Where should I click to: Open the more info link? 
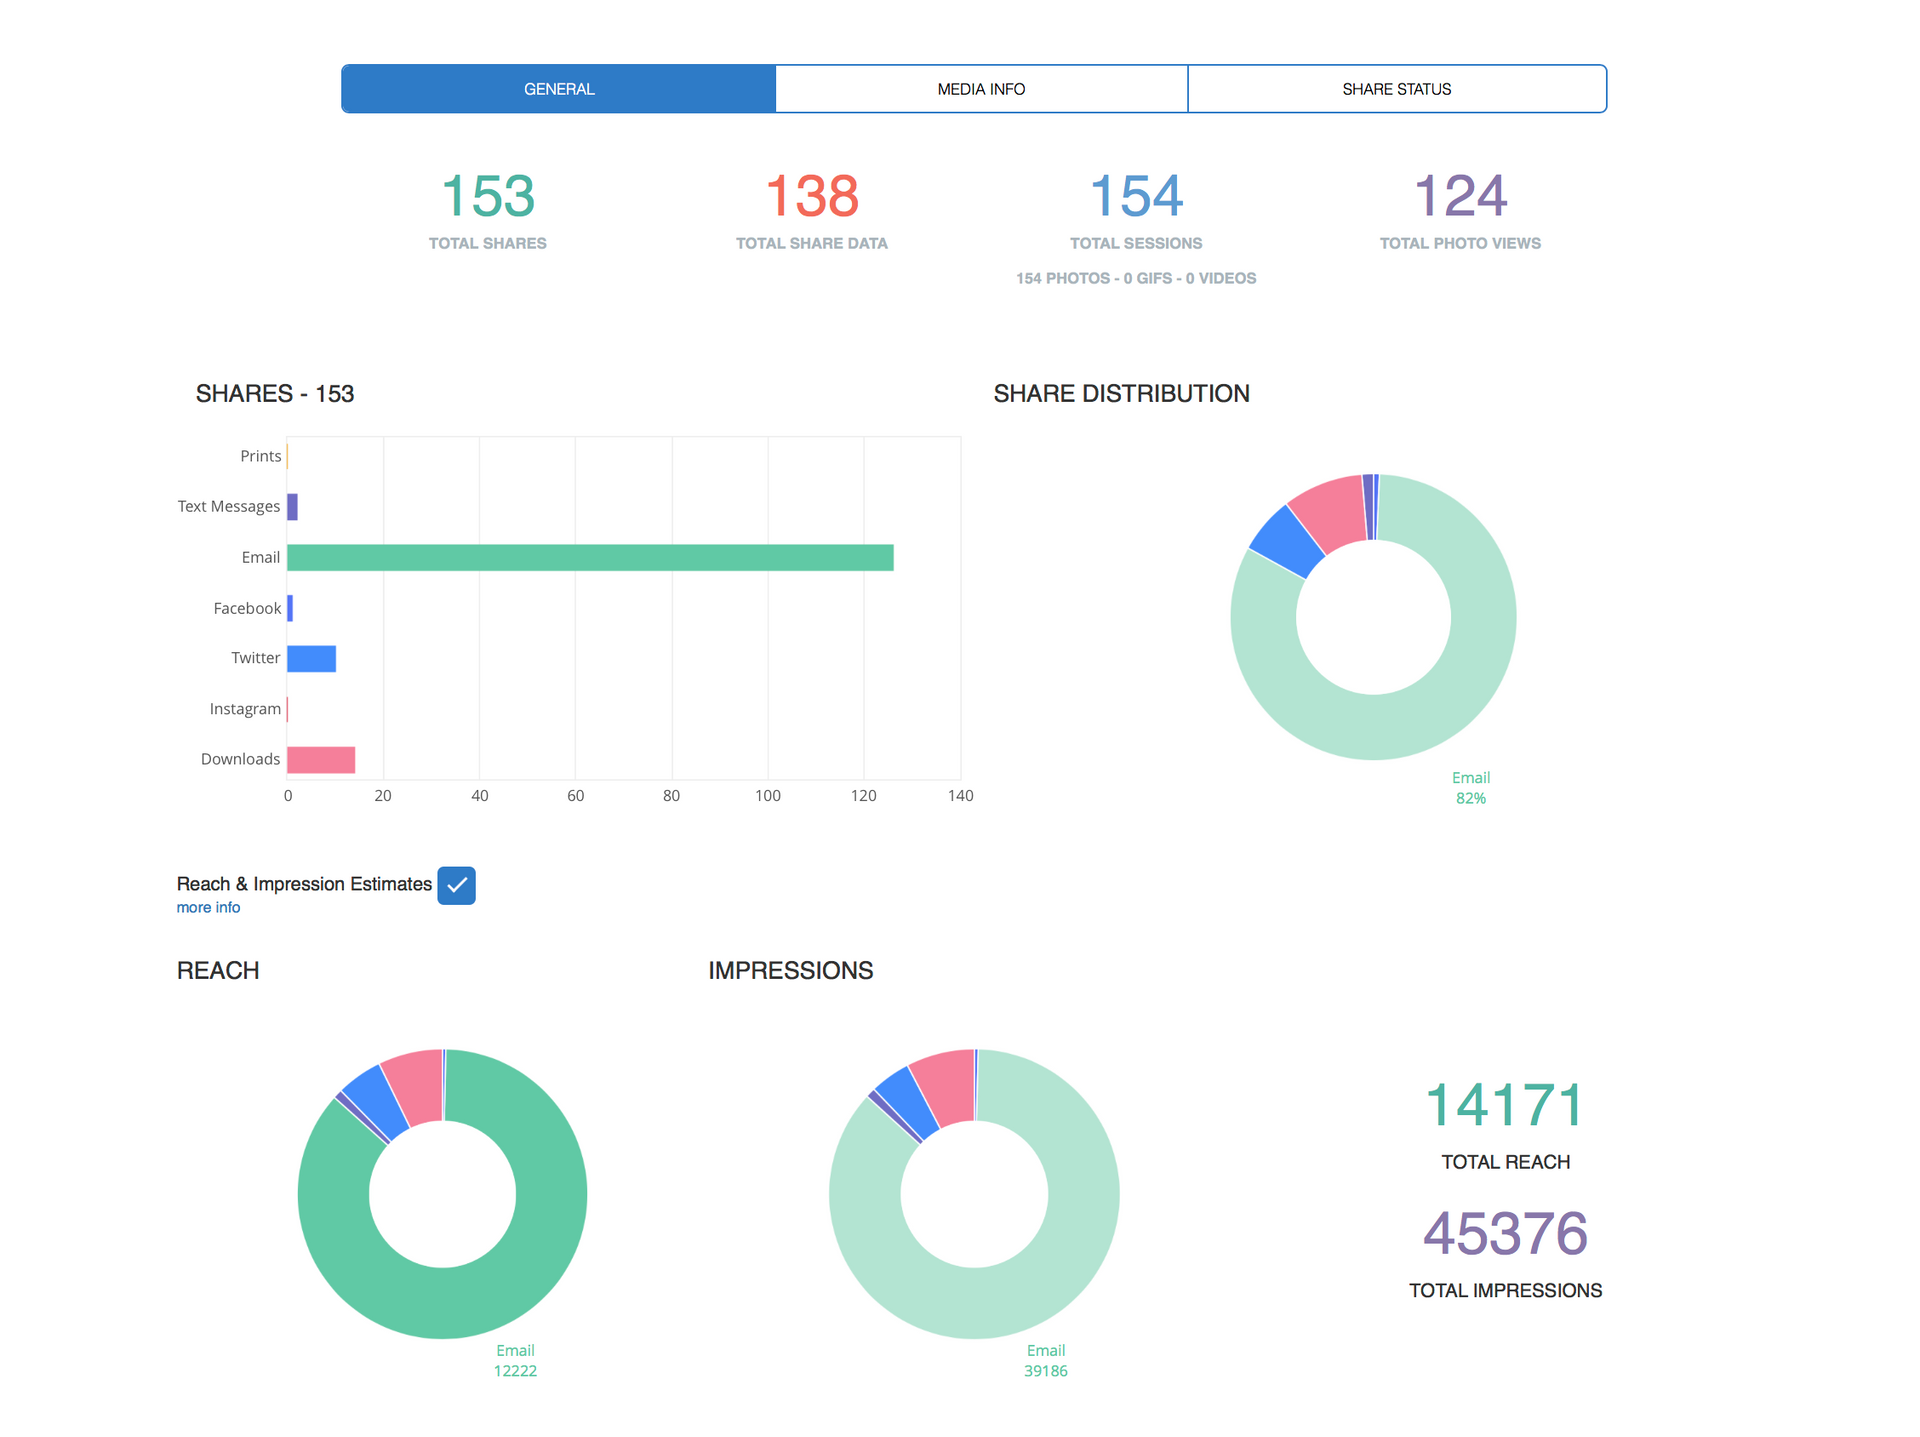[208, 907]
